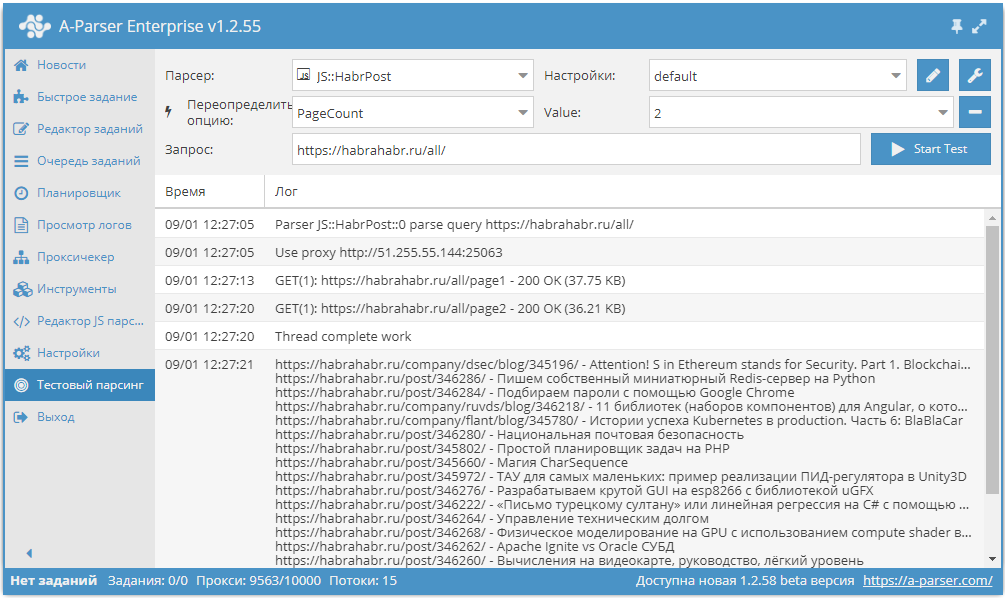Click the document icon for Просмотр логов
The image size is (1005, 598).
point(21,225)
